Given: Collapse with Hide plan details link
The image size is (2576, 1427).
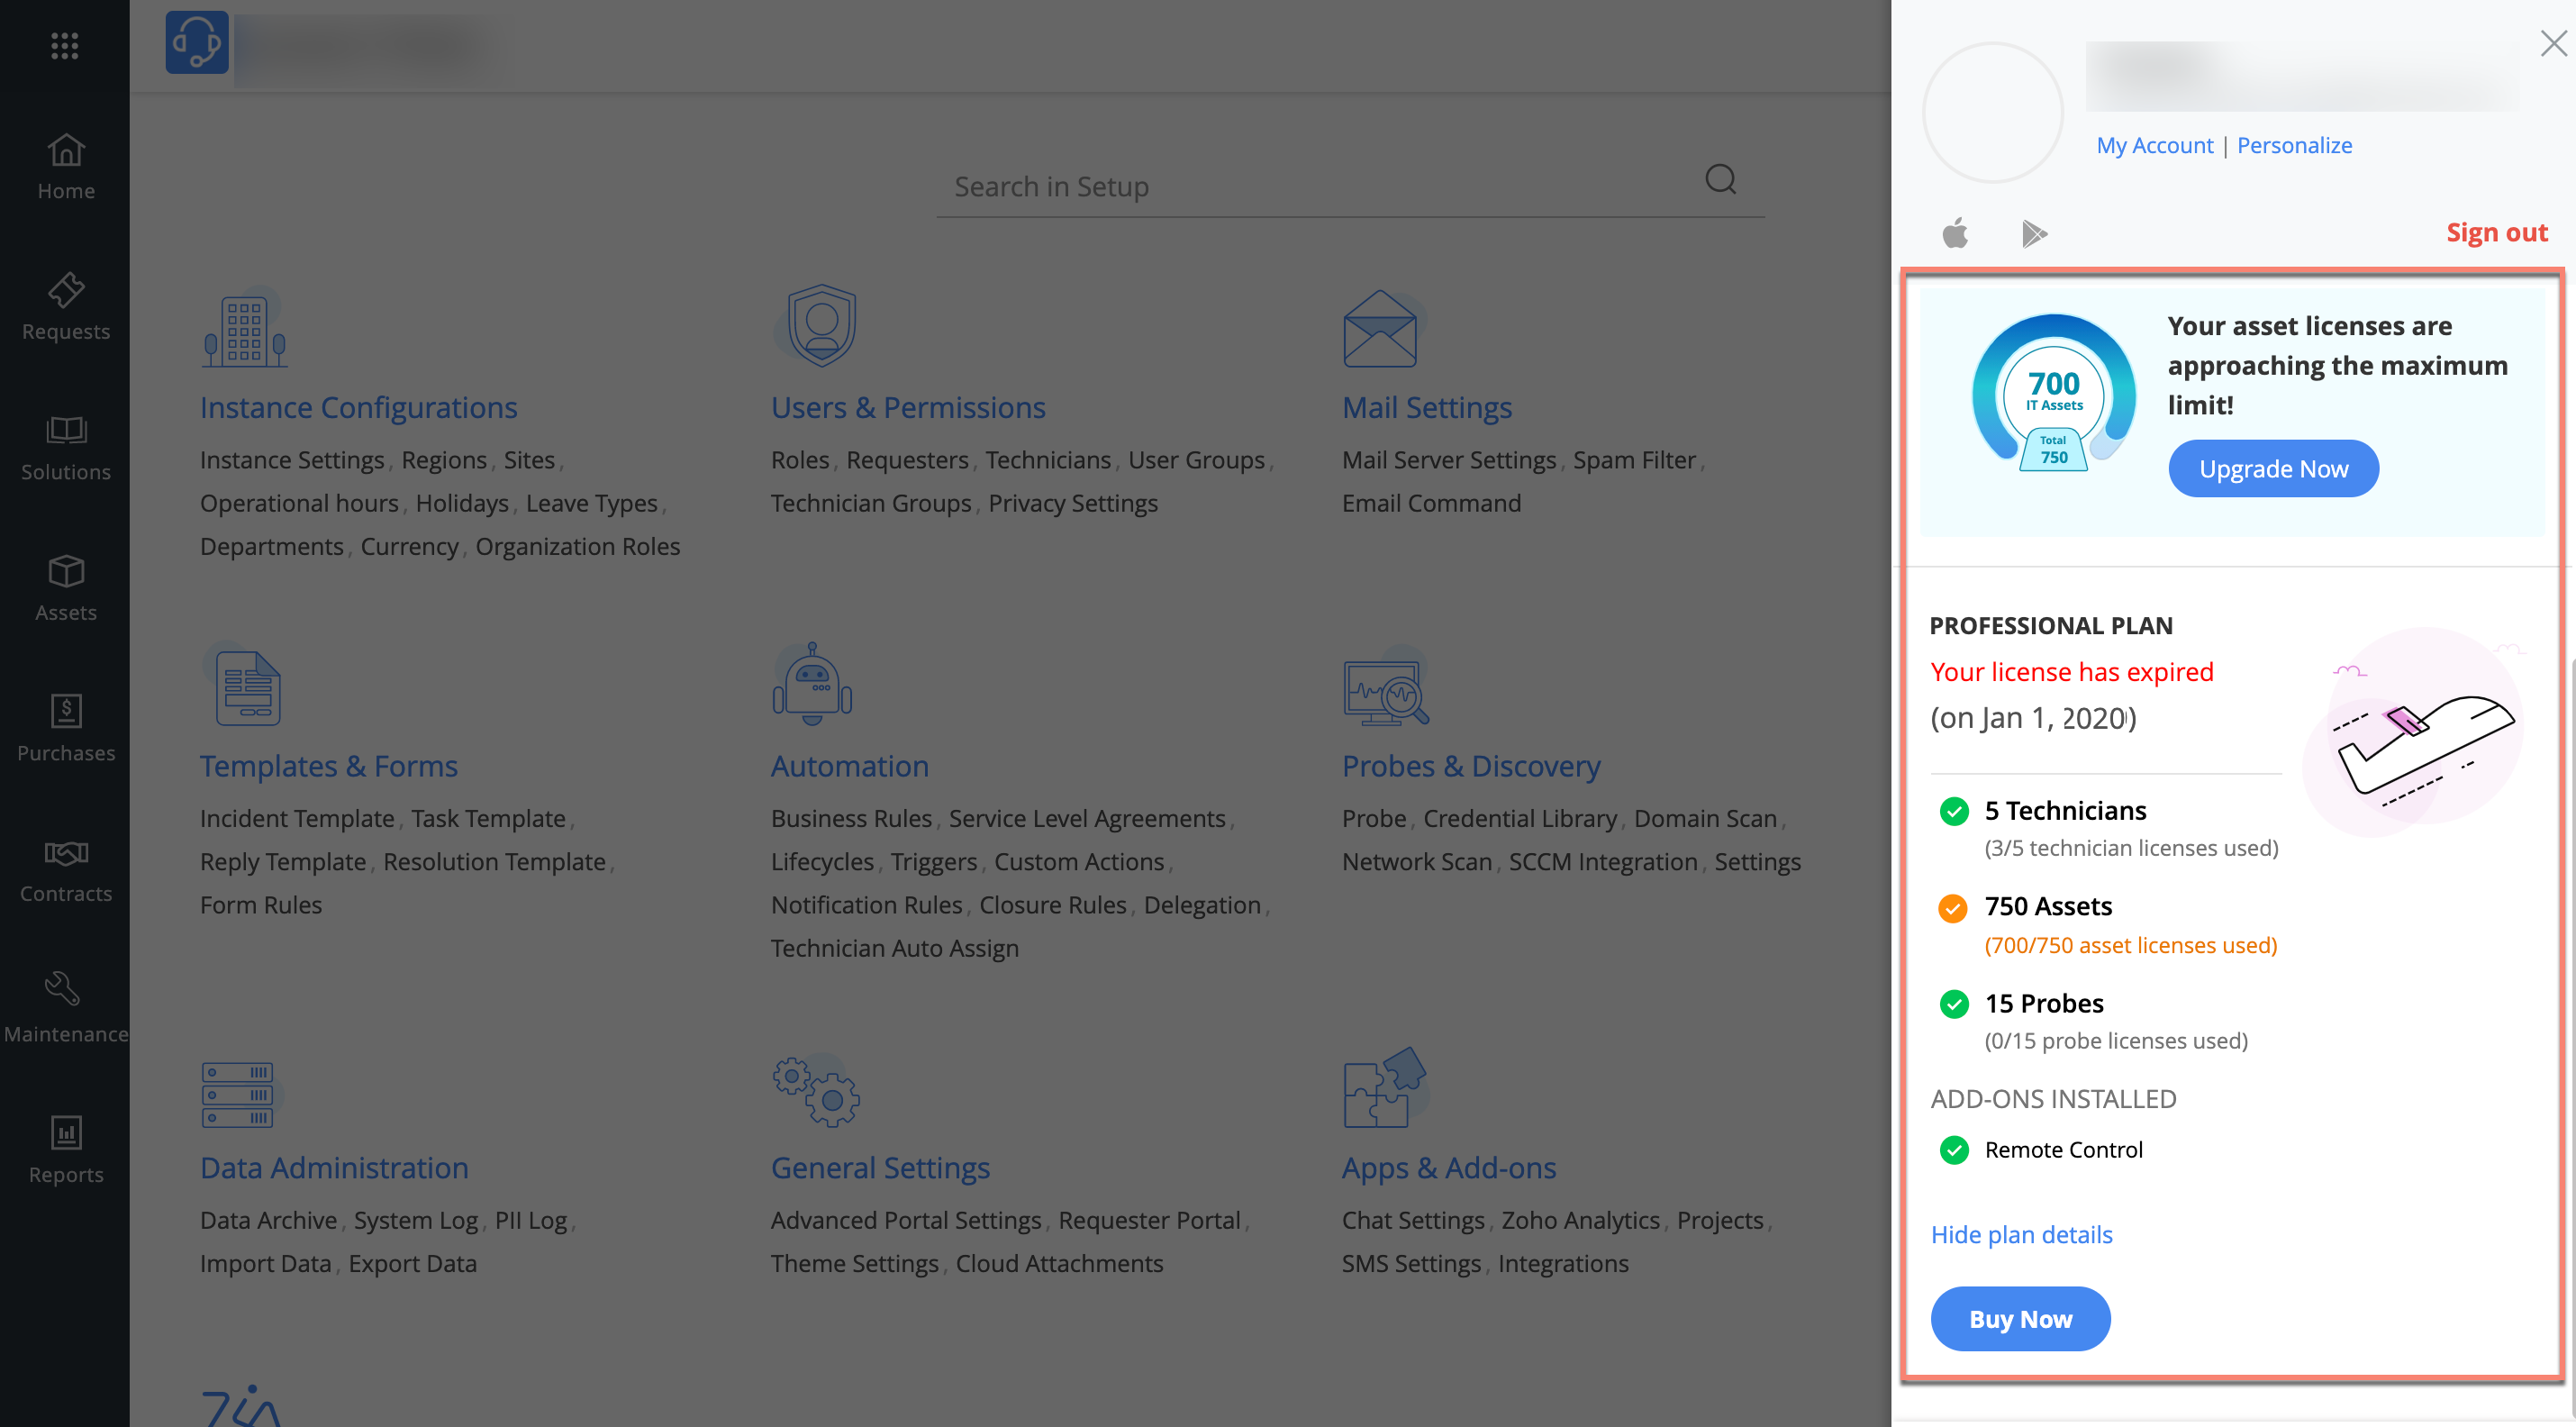Looking at the screenshot, I should [x=2021, y=1234].
